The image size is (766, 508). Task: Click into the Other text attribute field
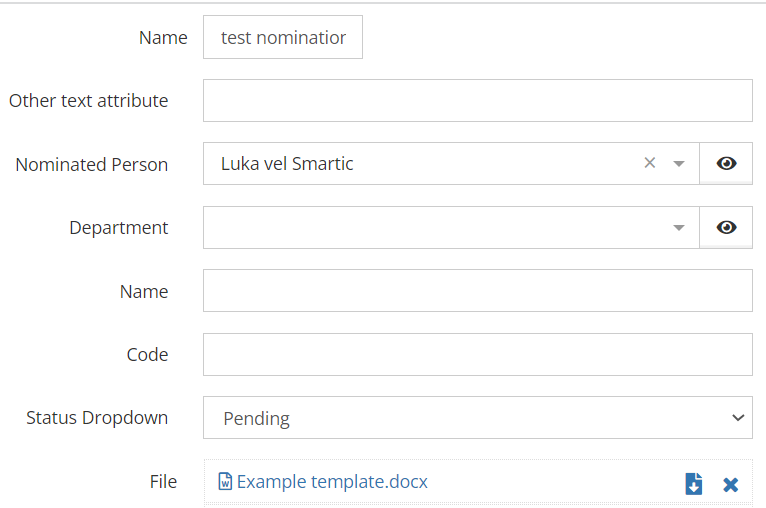(x=478, y=101)
